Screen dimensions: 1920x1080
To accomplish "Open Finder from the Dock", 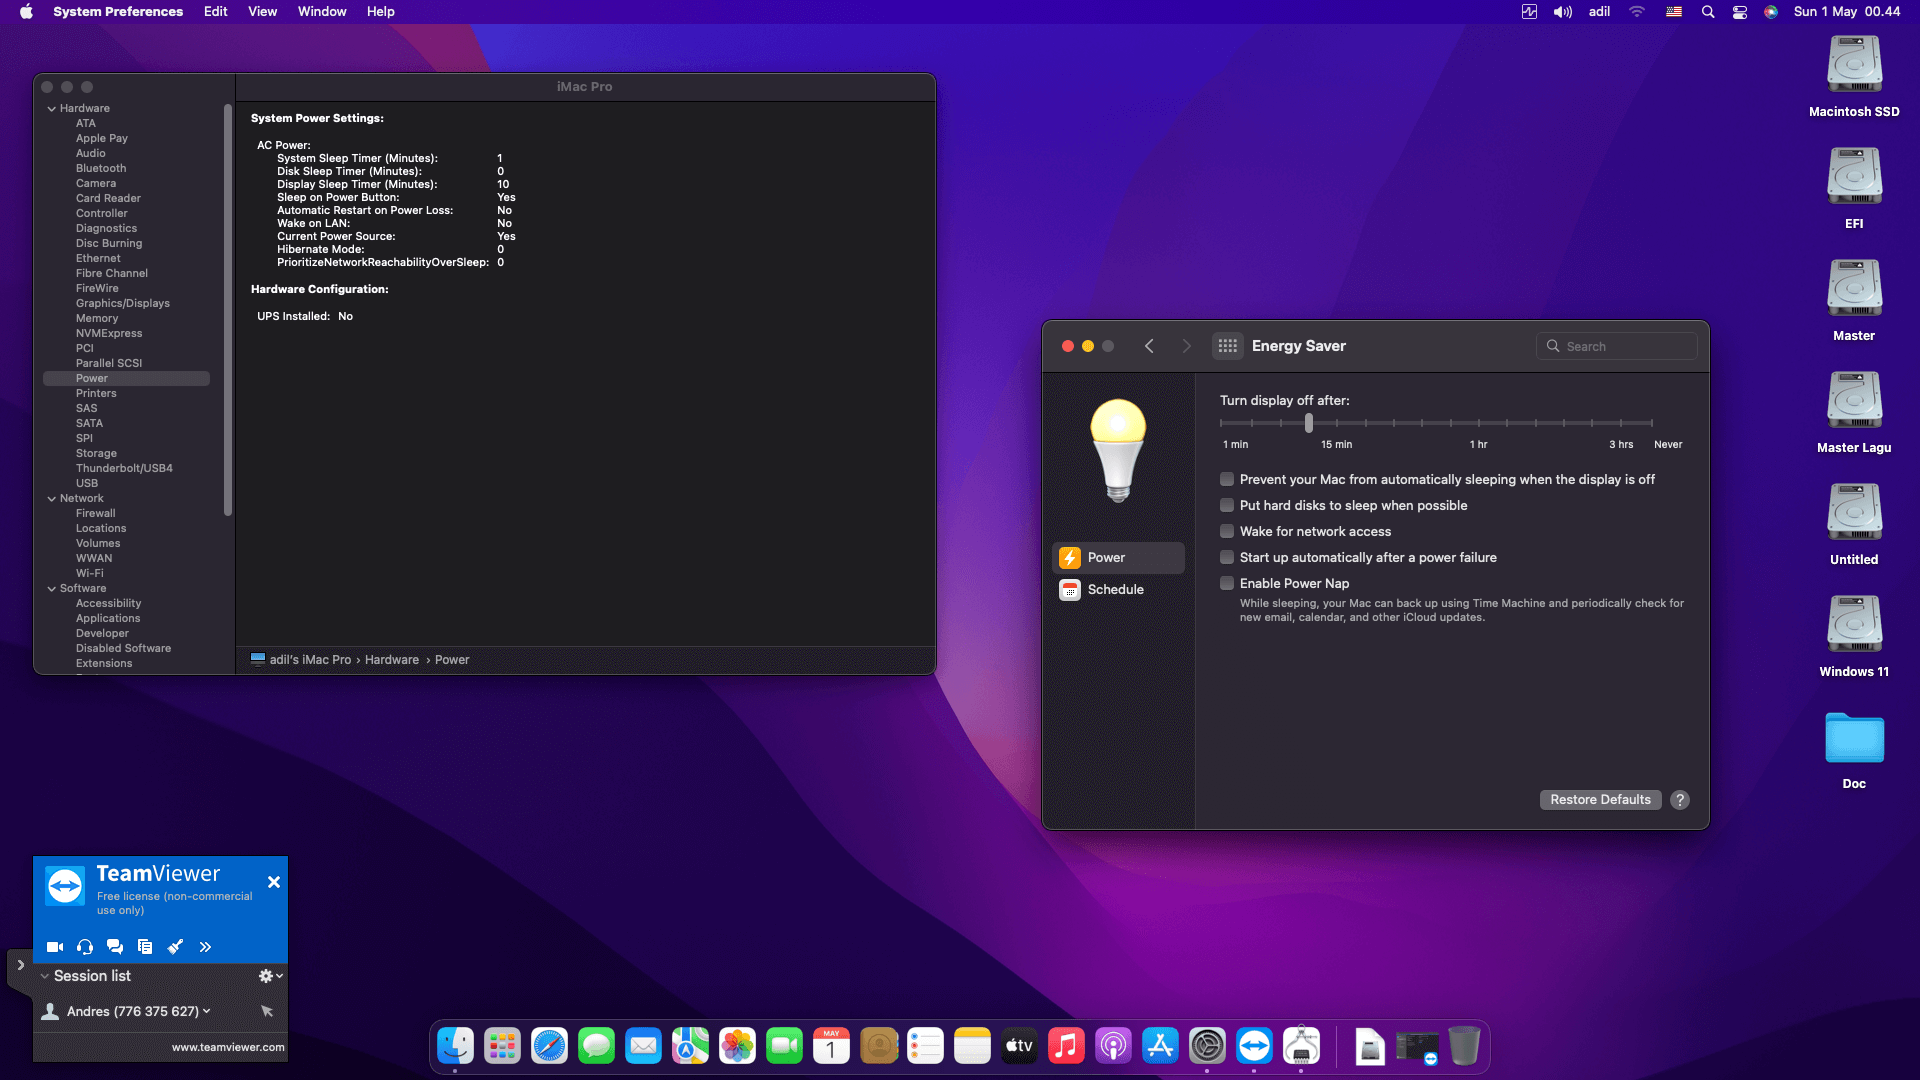I will pos(455,1046).
